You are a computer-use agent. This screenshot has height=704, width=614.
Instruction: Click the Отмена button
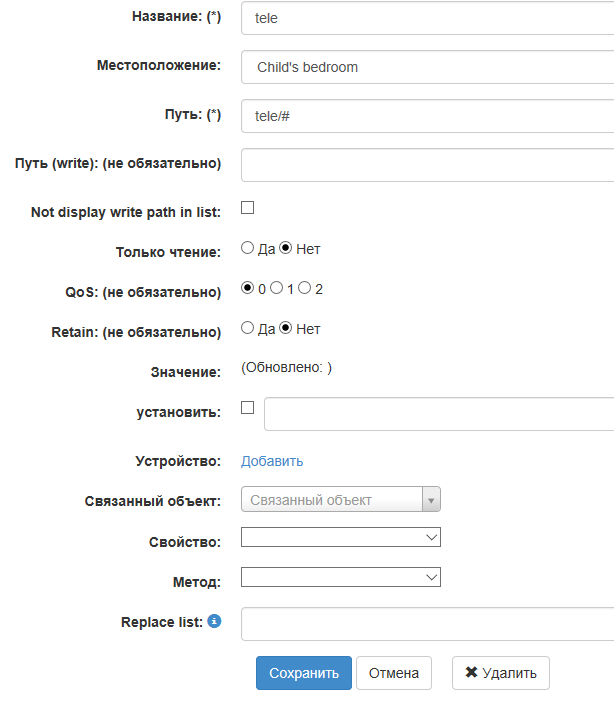394,673
